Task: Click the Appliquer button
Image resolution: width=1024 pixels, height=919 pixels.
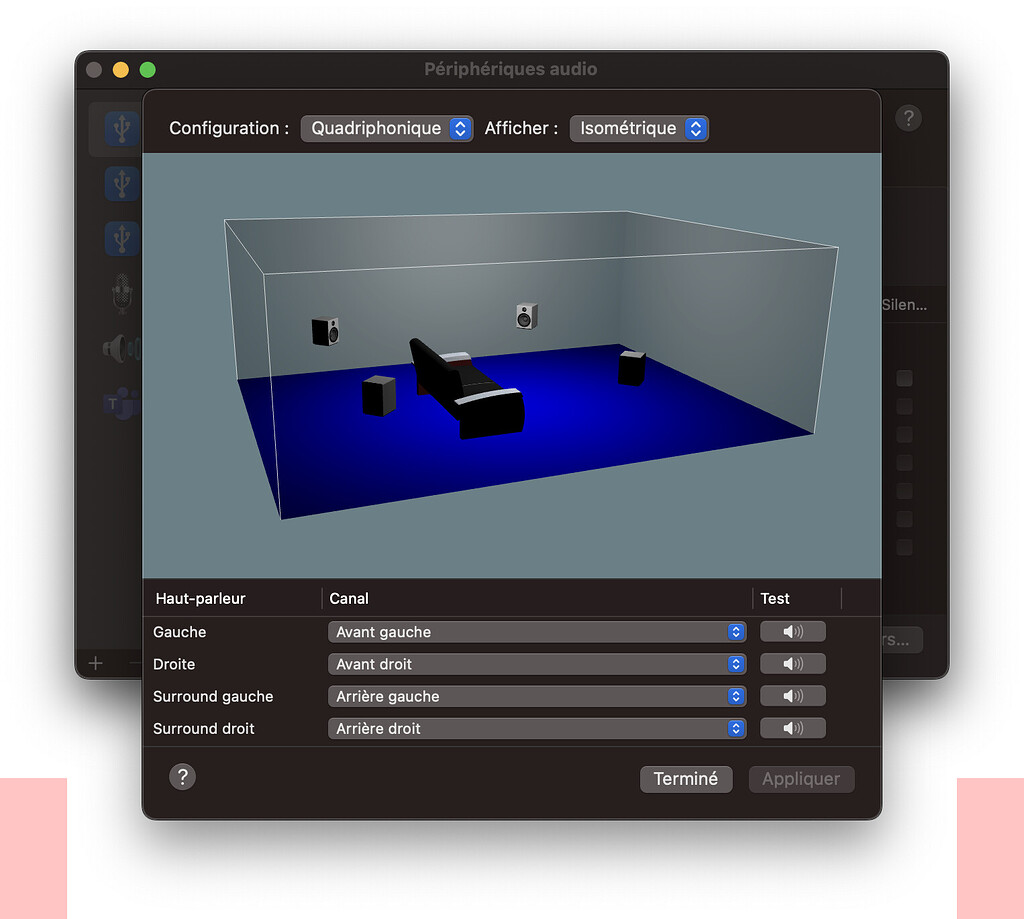Action: 801,778
